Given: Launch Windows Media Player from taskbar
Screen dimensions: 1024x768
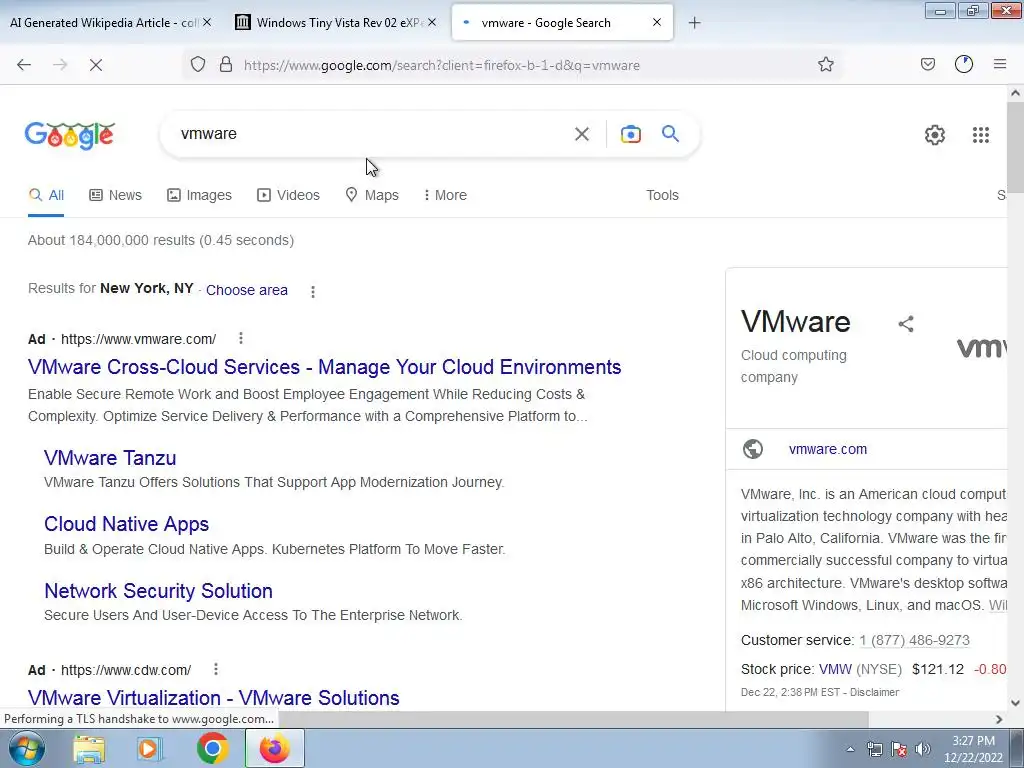Looking at the screenshot, I should [150, 748].
